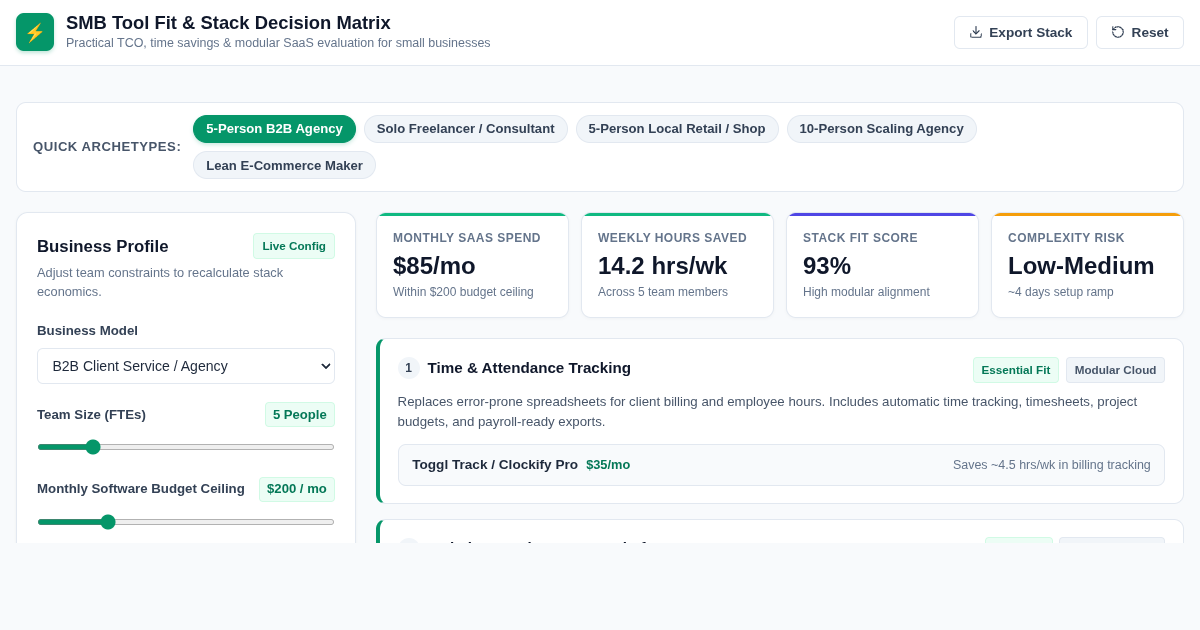Click the '$35/mo' price text
The image size is (1200, 630).
point(608,465)
